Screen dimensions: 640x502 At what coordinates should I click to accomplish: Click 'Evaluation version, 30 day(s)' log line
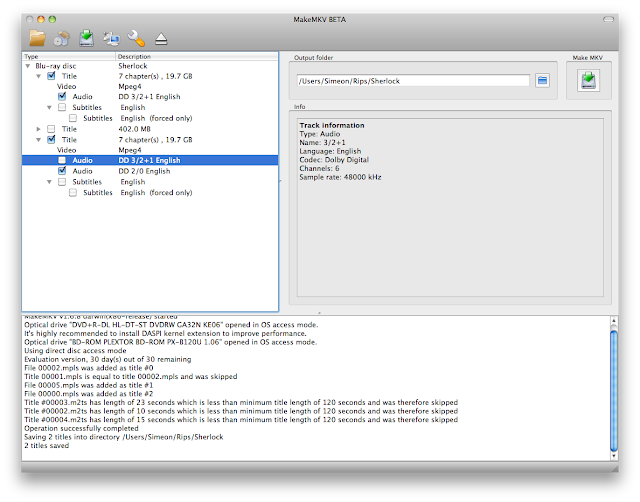point(107,360)
